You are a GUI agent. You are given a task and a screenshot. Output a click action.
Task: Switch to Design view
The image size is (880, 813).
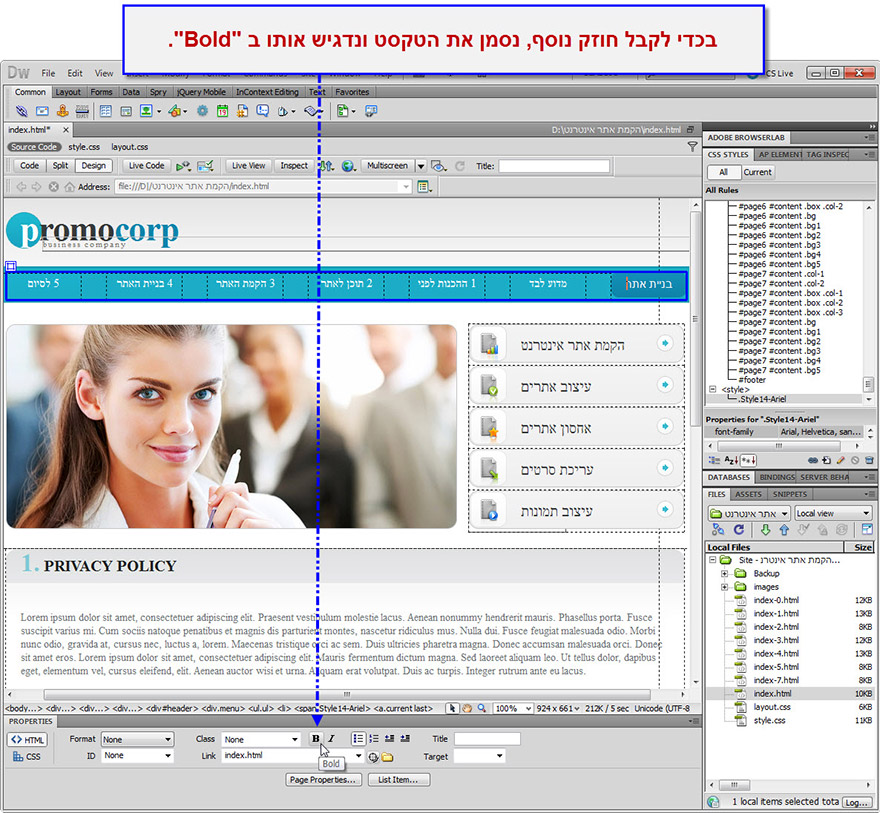coord(93,166)
